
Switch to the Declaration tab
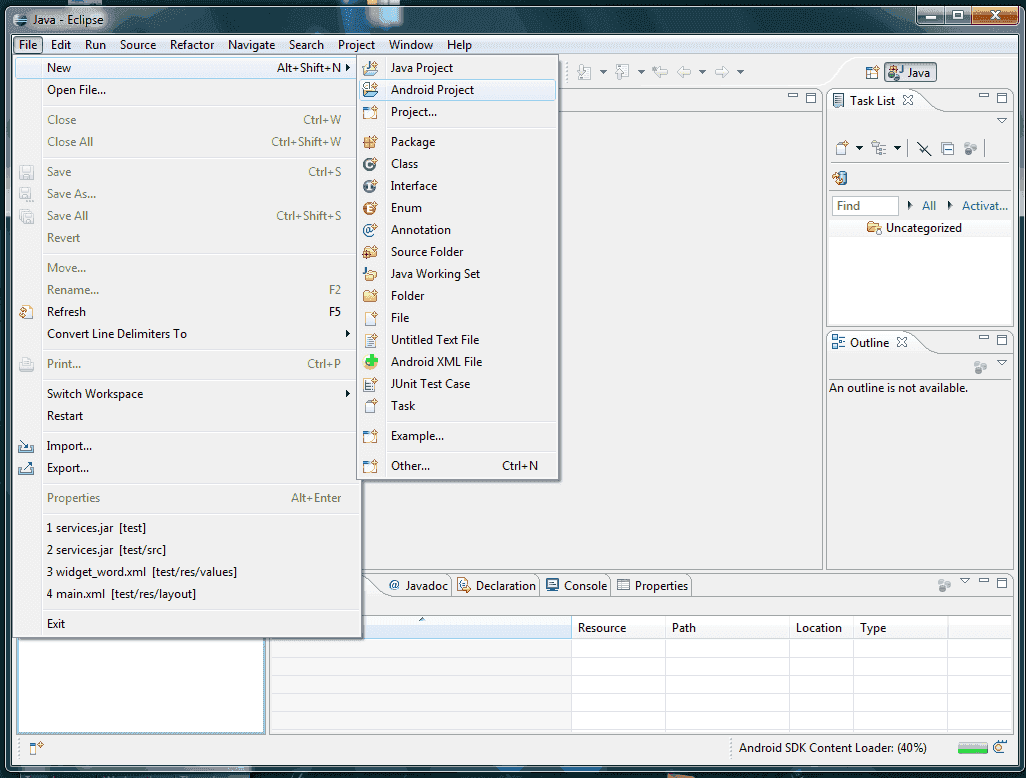pyautogui.click(x=497, y=586)
